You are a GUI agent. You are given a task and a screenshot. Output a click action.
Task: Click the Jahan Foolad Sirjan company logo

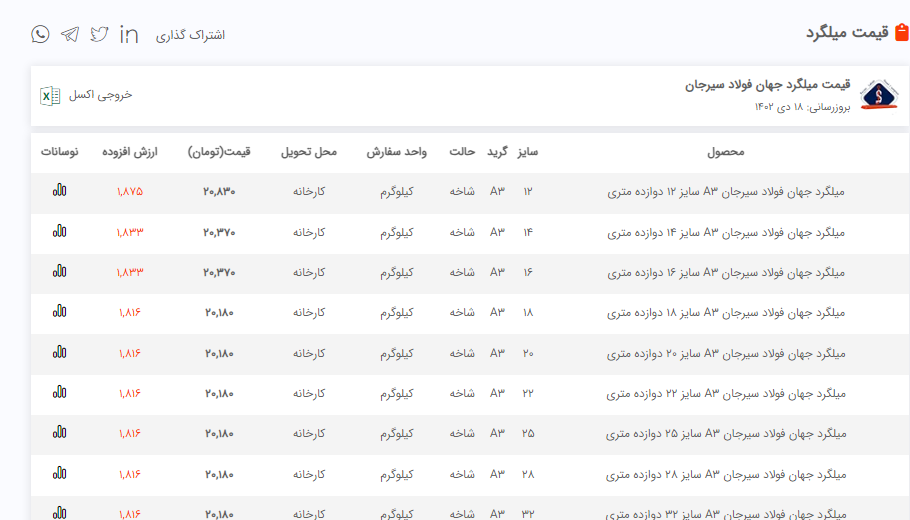click(879, 96)
